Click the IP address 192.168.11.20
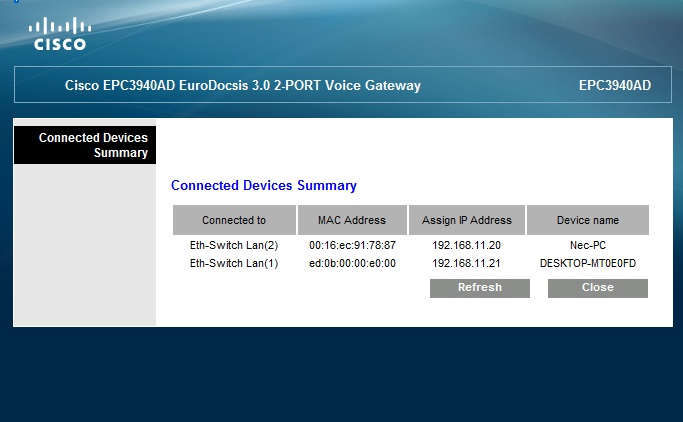 (466, 245)
